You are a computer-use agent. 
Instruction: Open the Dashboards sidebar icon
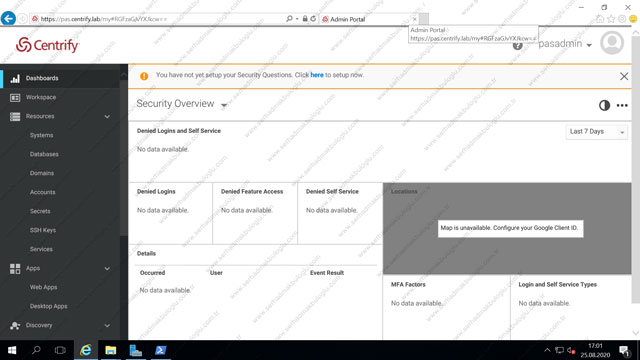(x=15, y=78)
